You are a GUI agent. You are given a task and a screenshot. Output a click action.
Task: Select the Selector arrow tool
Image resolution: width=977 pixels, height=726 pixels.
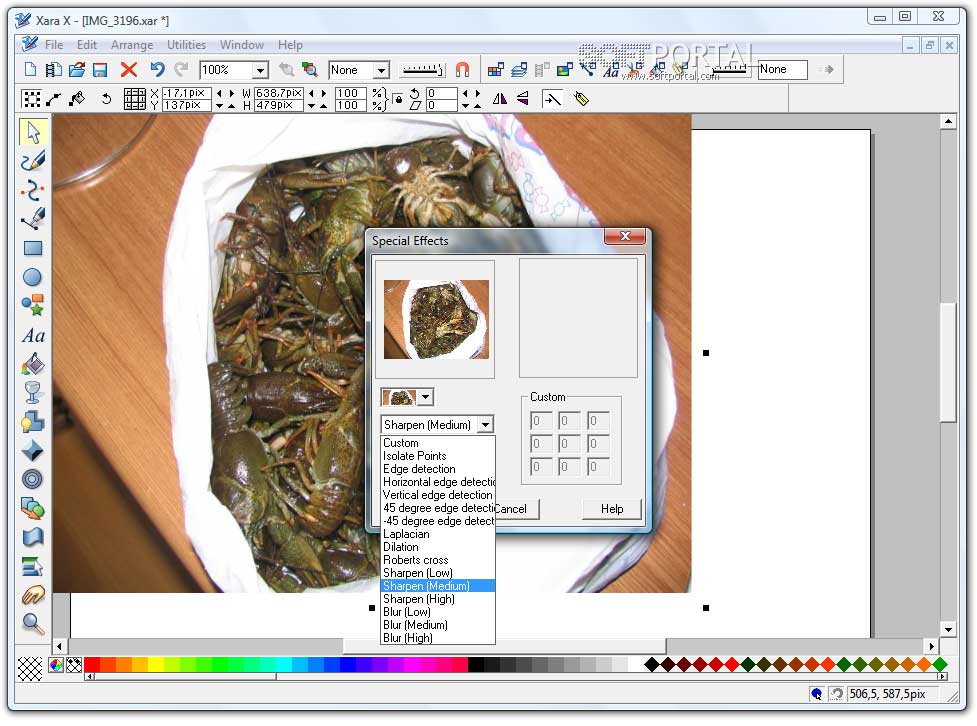(32, 132)
